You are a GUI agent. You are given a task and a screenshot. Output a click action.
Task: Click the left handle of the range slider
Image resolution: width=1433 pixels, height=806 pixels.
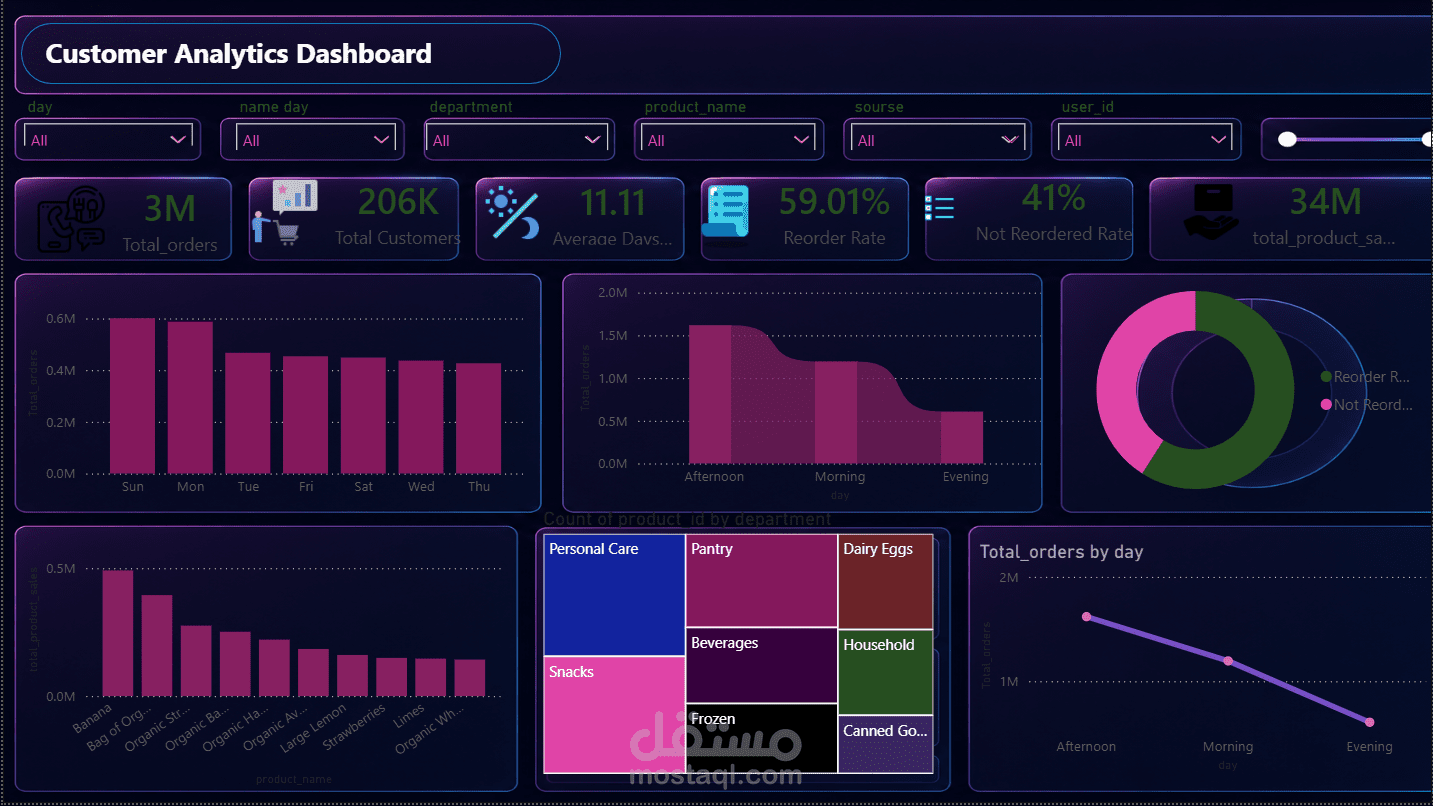pyautogui.click(x=1288, y=140)
